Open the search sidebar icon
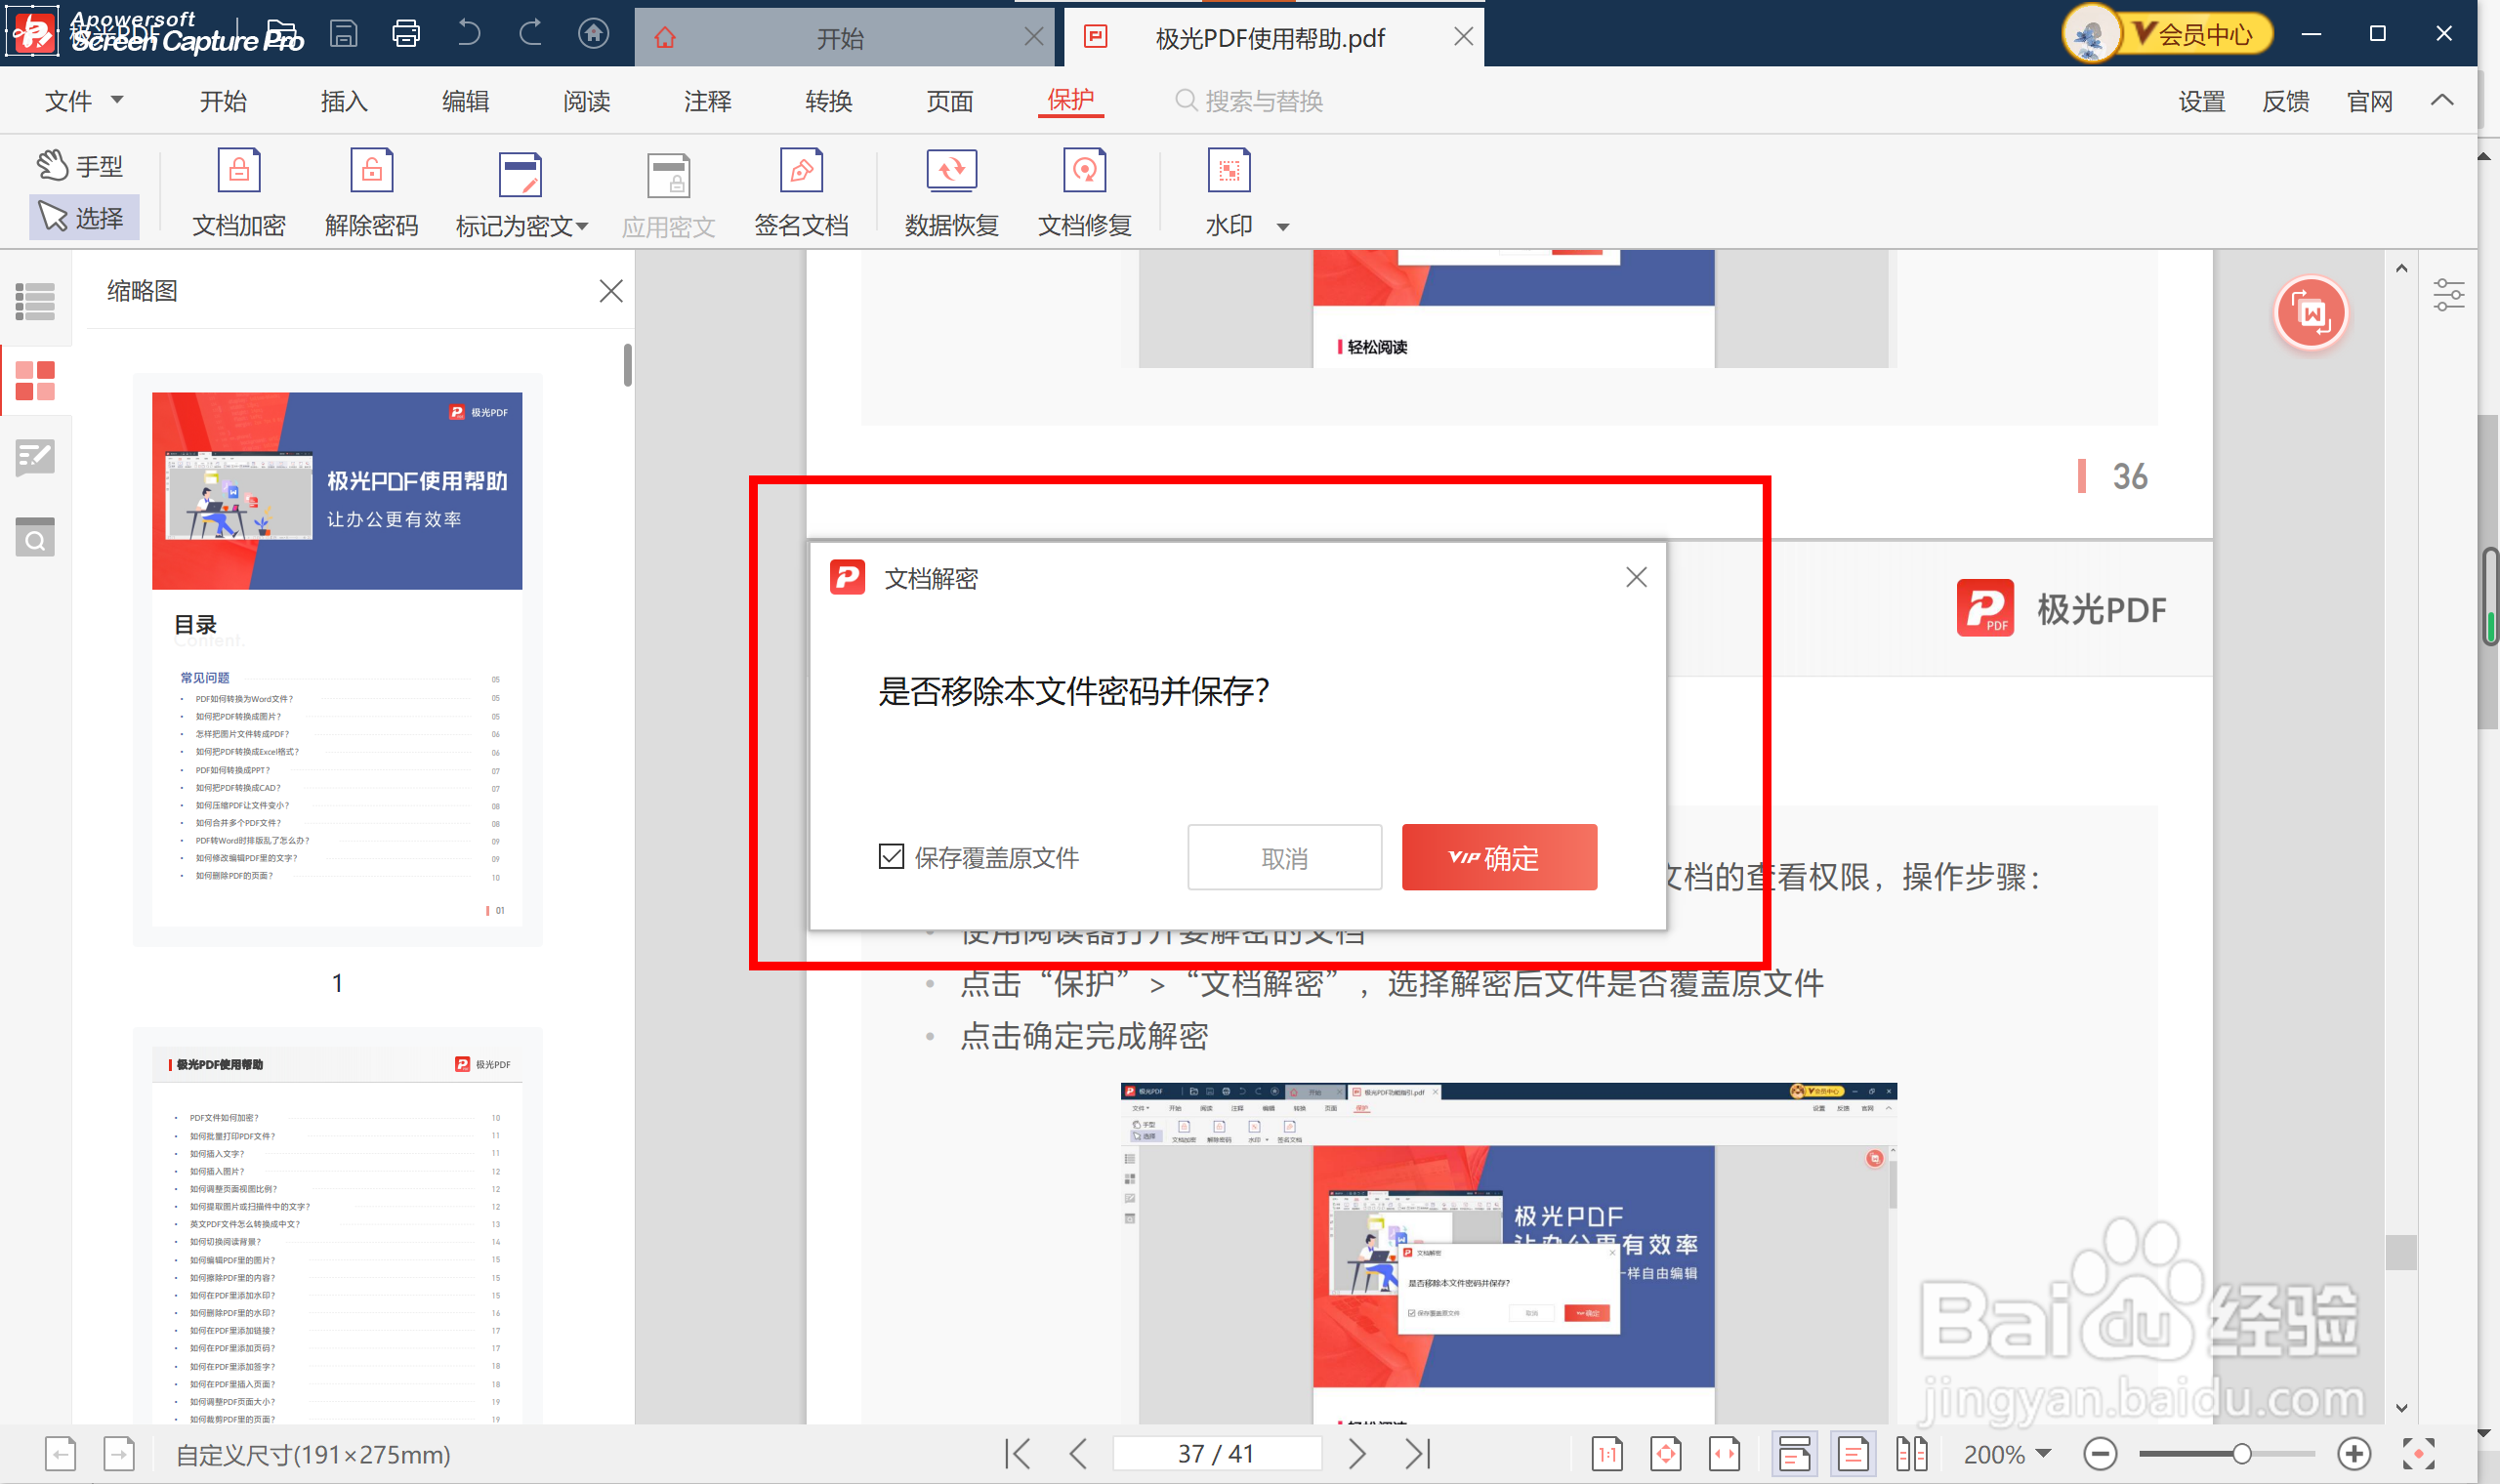The width and height of the screenshot is (2500, 1484). click(x=35, y=538)
